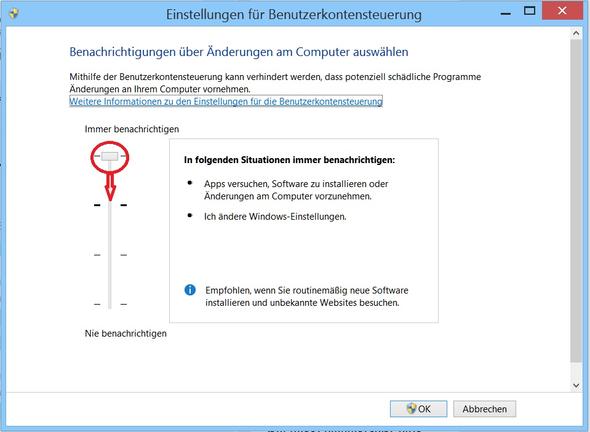
Task: Close the window with the red X
Action: pos(563,11)
